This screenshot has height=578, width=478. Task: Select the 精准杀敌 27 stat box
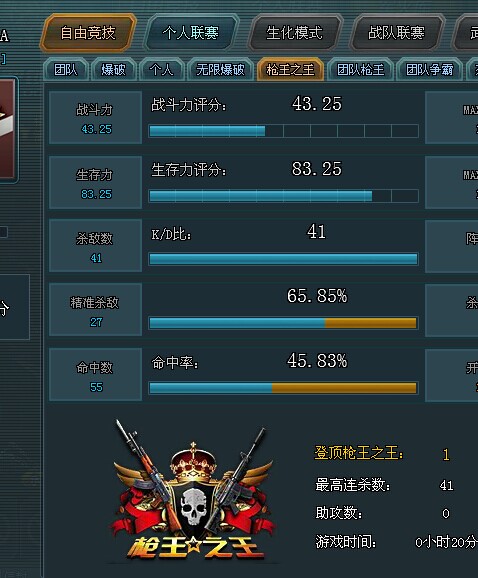(x=95, y=310)
